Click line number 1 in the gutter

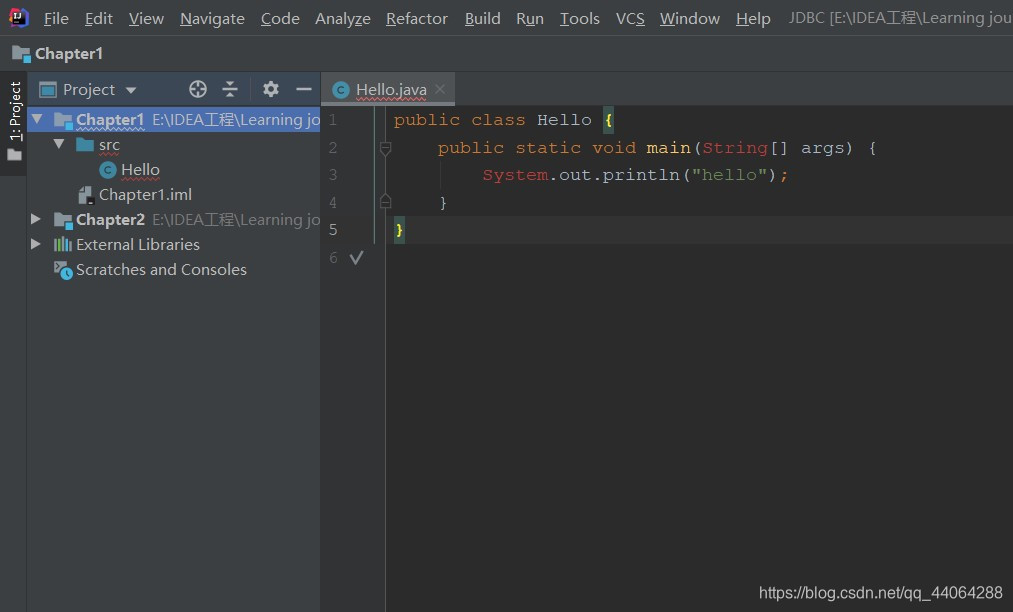333,120
